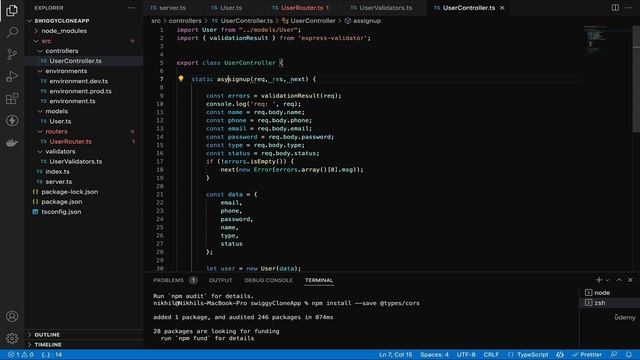Open index.ts file

click(57, 172)
